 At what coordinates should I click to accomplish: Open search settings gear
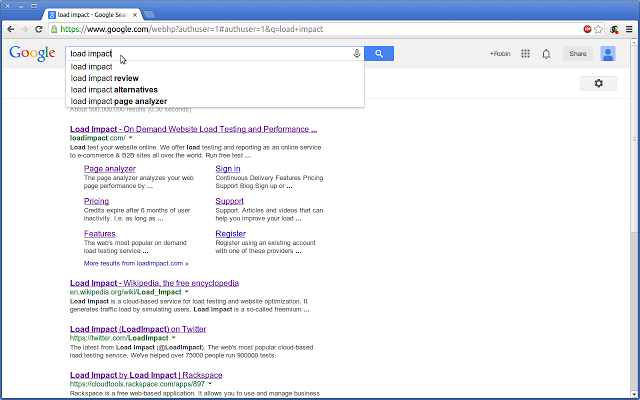point(598,83)
